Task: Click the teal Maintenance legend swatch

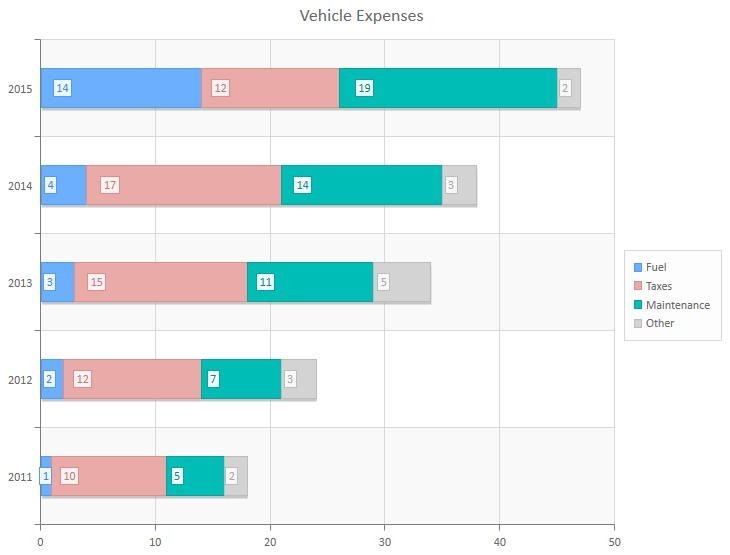Action: [638, 305]
